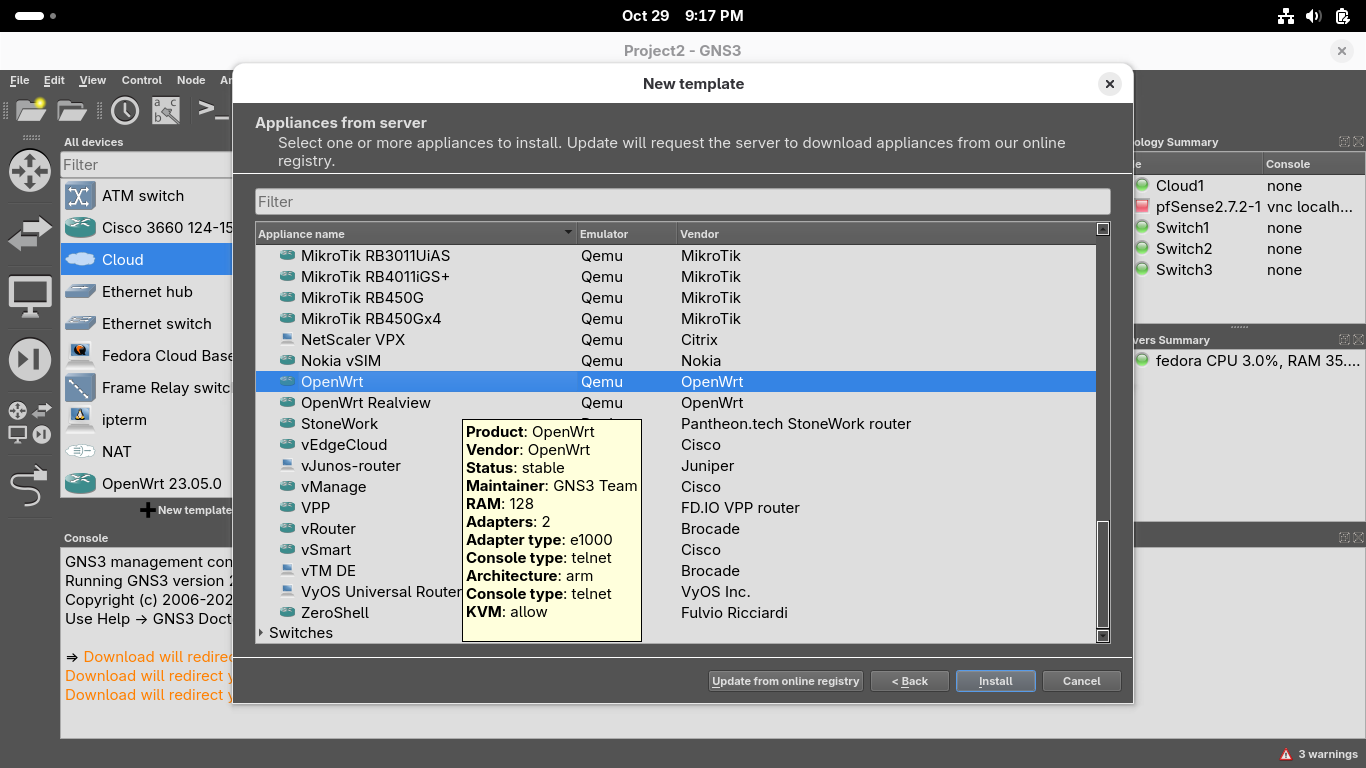Click the console terminal toolbar icon
The image size is (1366, 768).
click(212, 110)
